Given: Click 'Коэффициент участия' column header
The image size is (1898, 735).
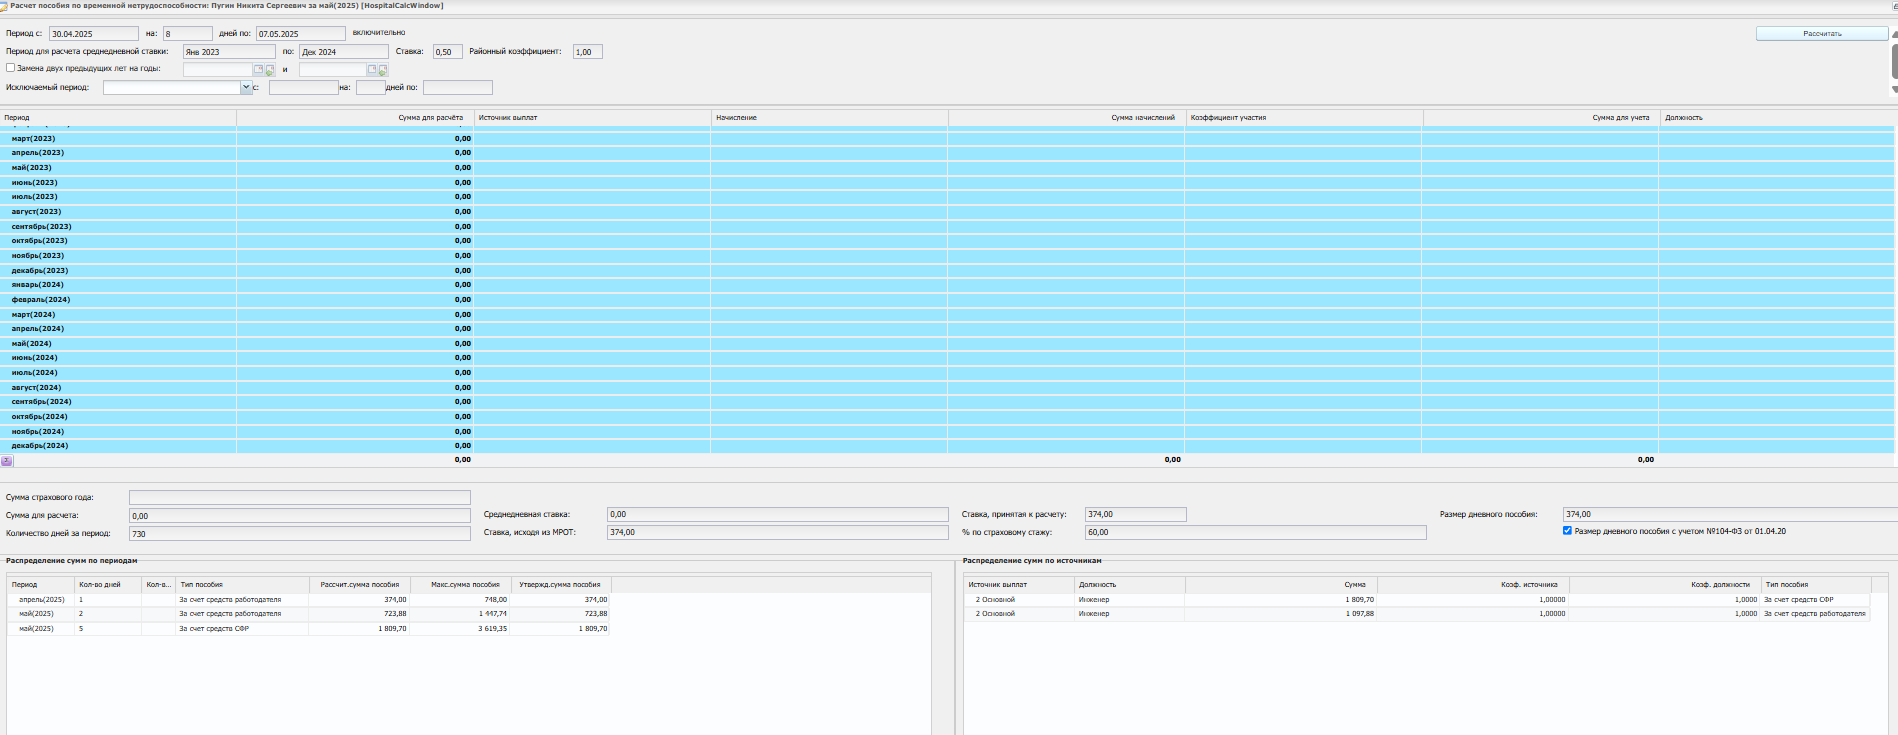Looking at the screenshot, I should point(1304,118).
